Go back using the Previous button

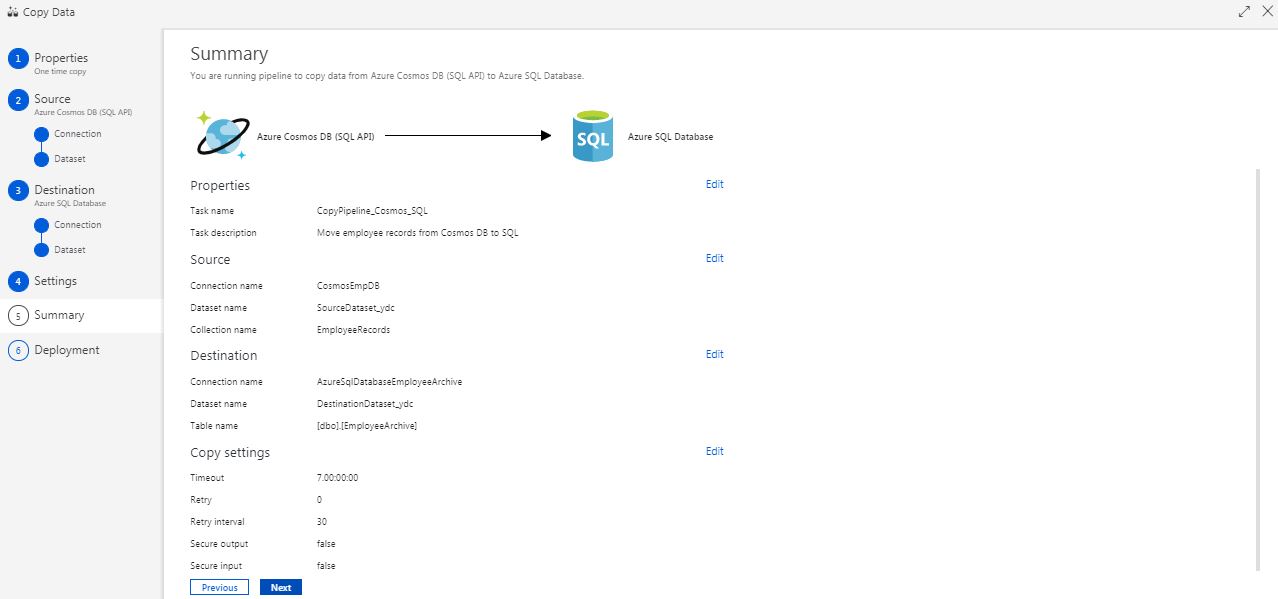pos(219,587)
